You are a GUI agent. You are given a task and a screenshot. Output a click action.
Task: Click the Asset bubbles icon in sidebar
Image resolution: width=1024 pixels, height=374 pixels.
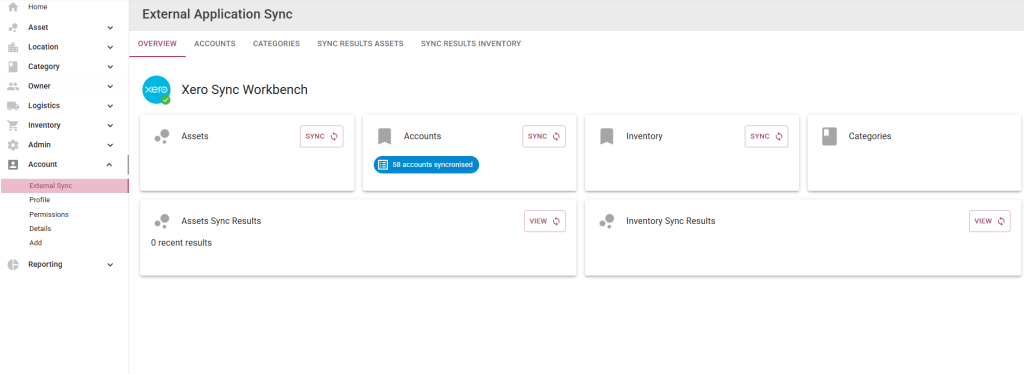click(12, 27)
